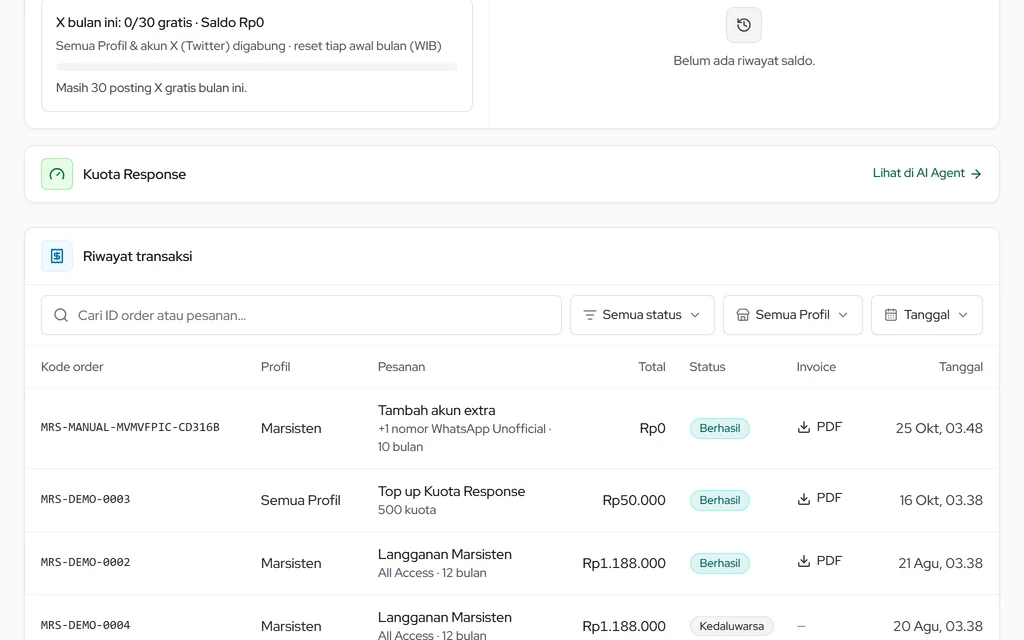Click the Belum ada riwayat saldo message
Viewport: 1024px width, 640px height.
[744, 61]
